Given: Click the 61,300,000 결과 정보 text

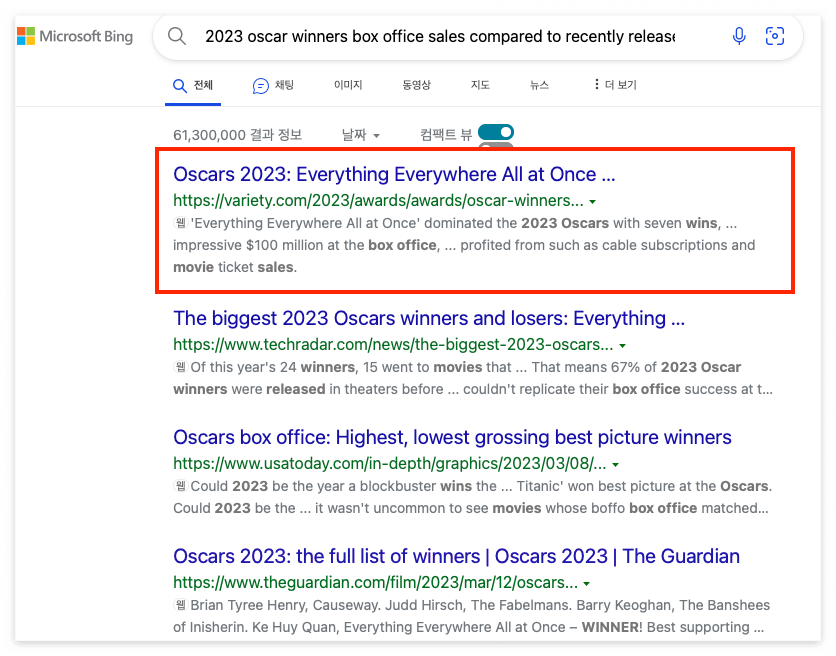Looking at the screenshot, I should [237, 135].
